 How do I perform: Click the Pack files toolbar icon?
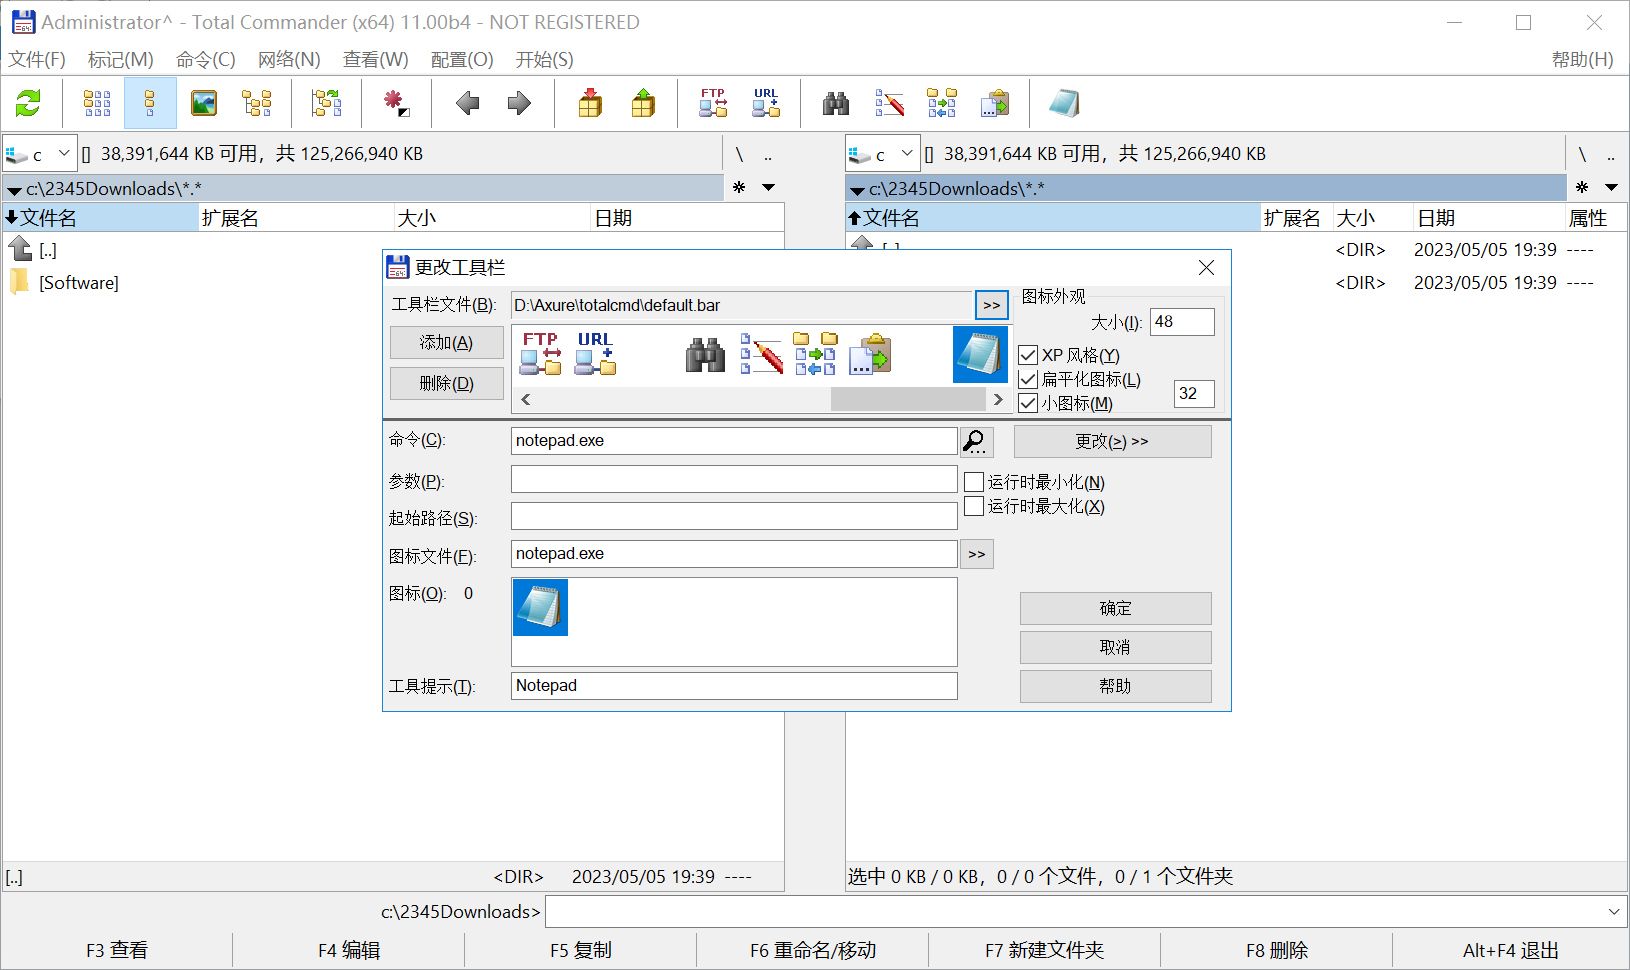pyautogui.click(x=591, y=103)
